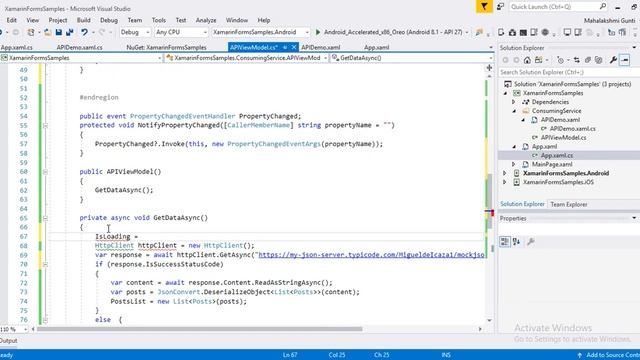This screenshot has width=640, height=360.
Task: Open the Debug menu
Action: coord(109,20)
